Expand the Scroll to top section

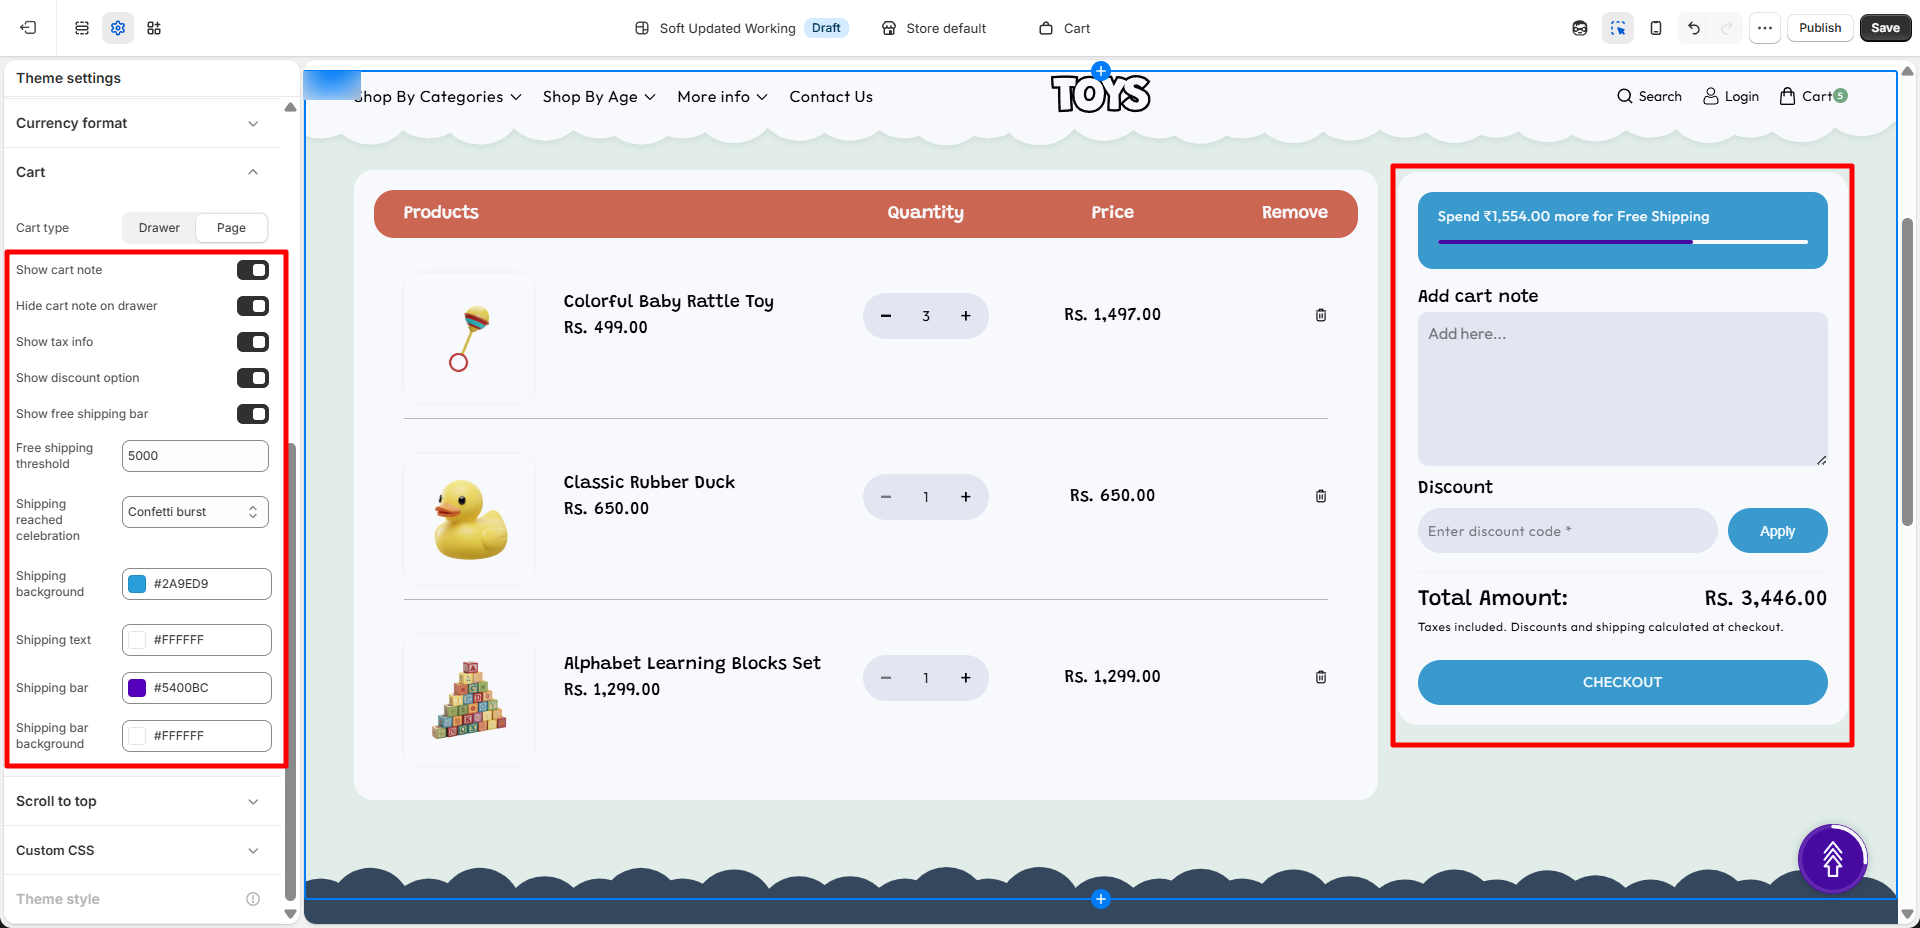[x=138, y=801]
